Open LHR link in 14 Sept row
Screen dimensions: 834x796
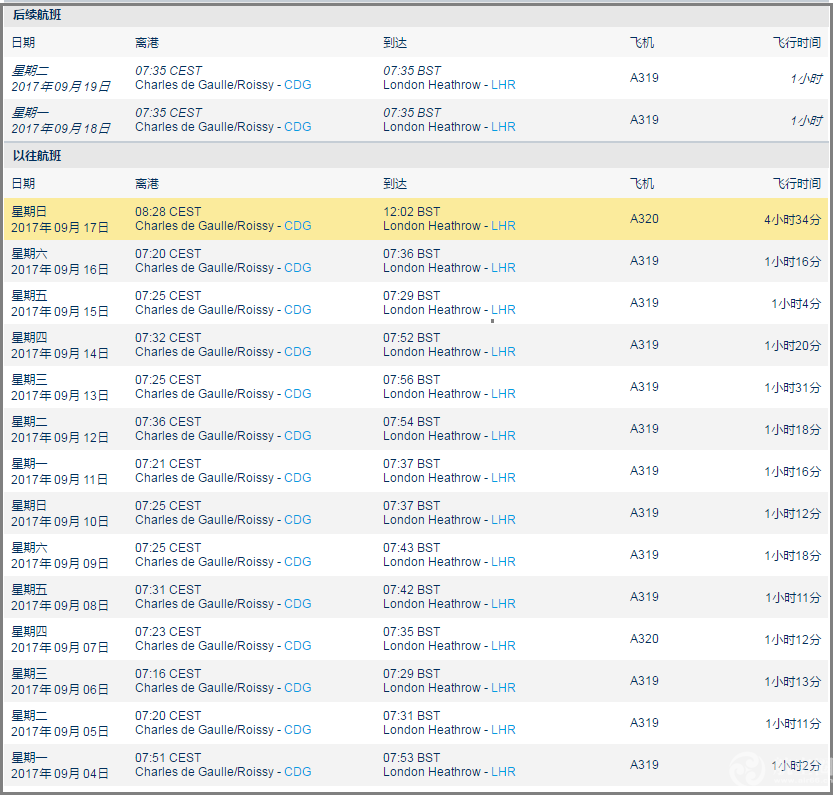coord(503,352)
